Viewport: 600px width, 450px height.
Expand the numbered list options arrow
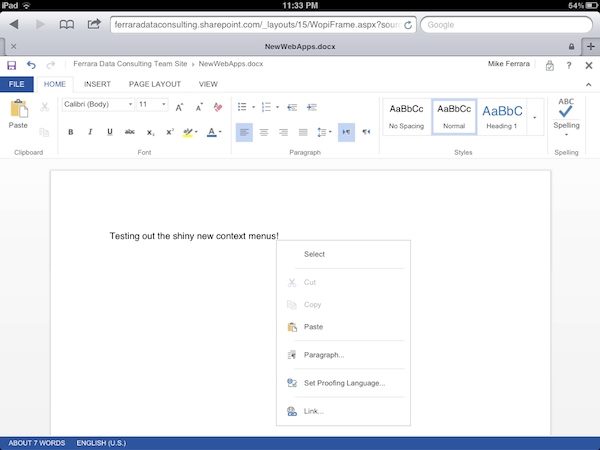pyautogui.click(x=277, y=108)
